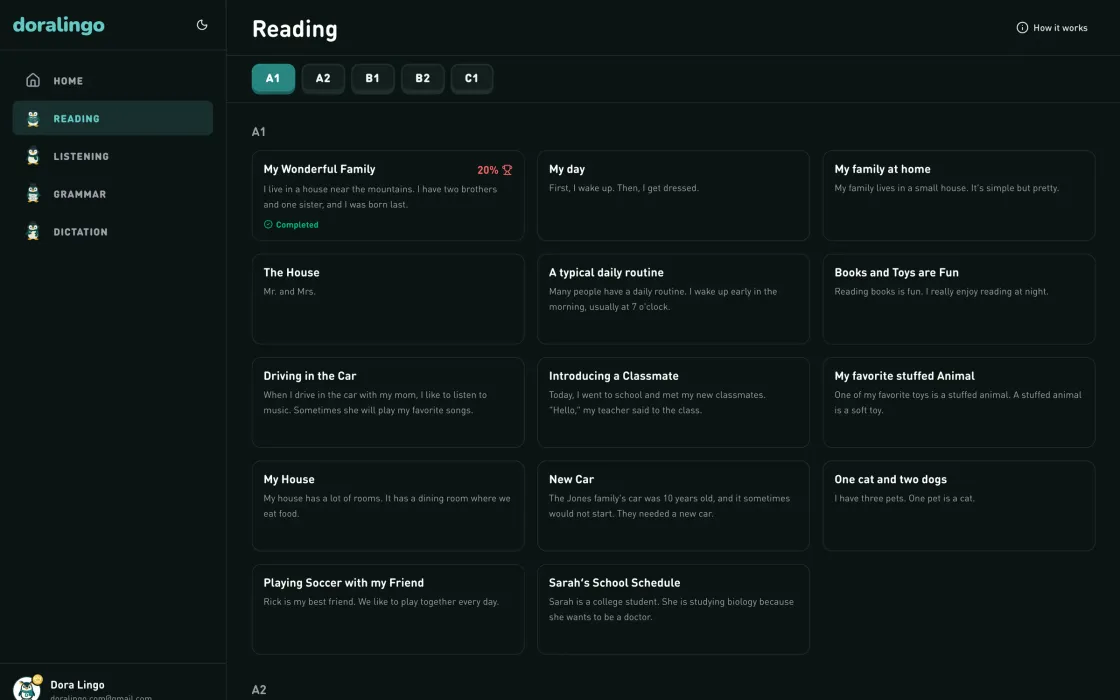Toggle dark mode moon icon
The image size is (1120, 700).
click(202, 25)
